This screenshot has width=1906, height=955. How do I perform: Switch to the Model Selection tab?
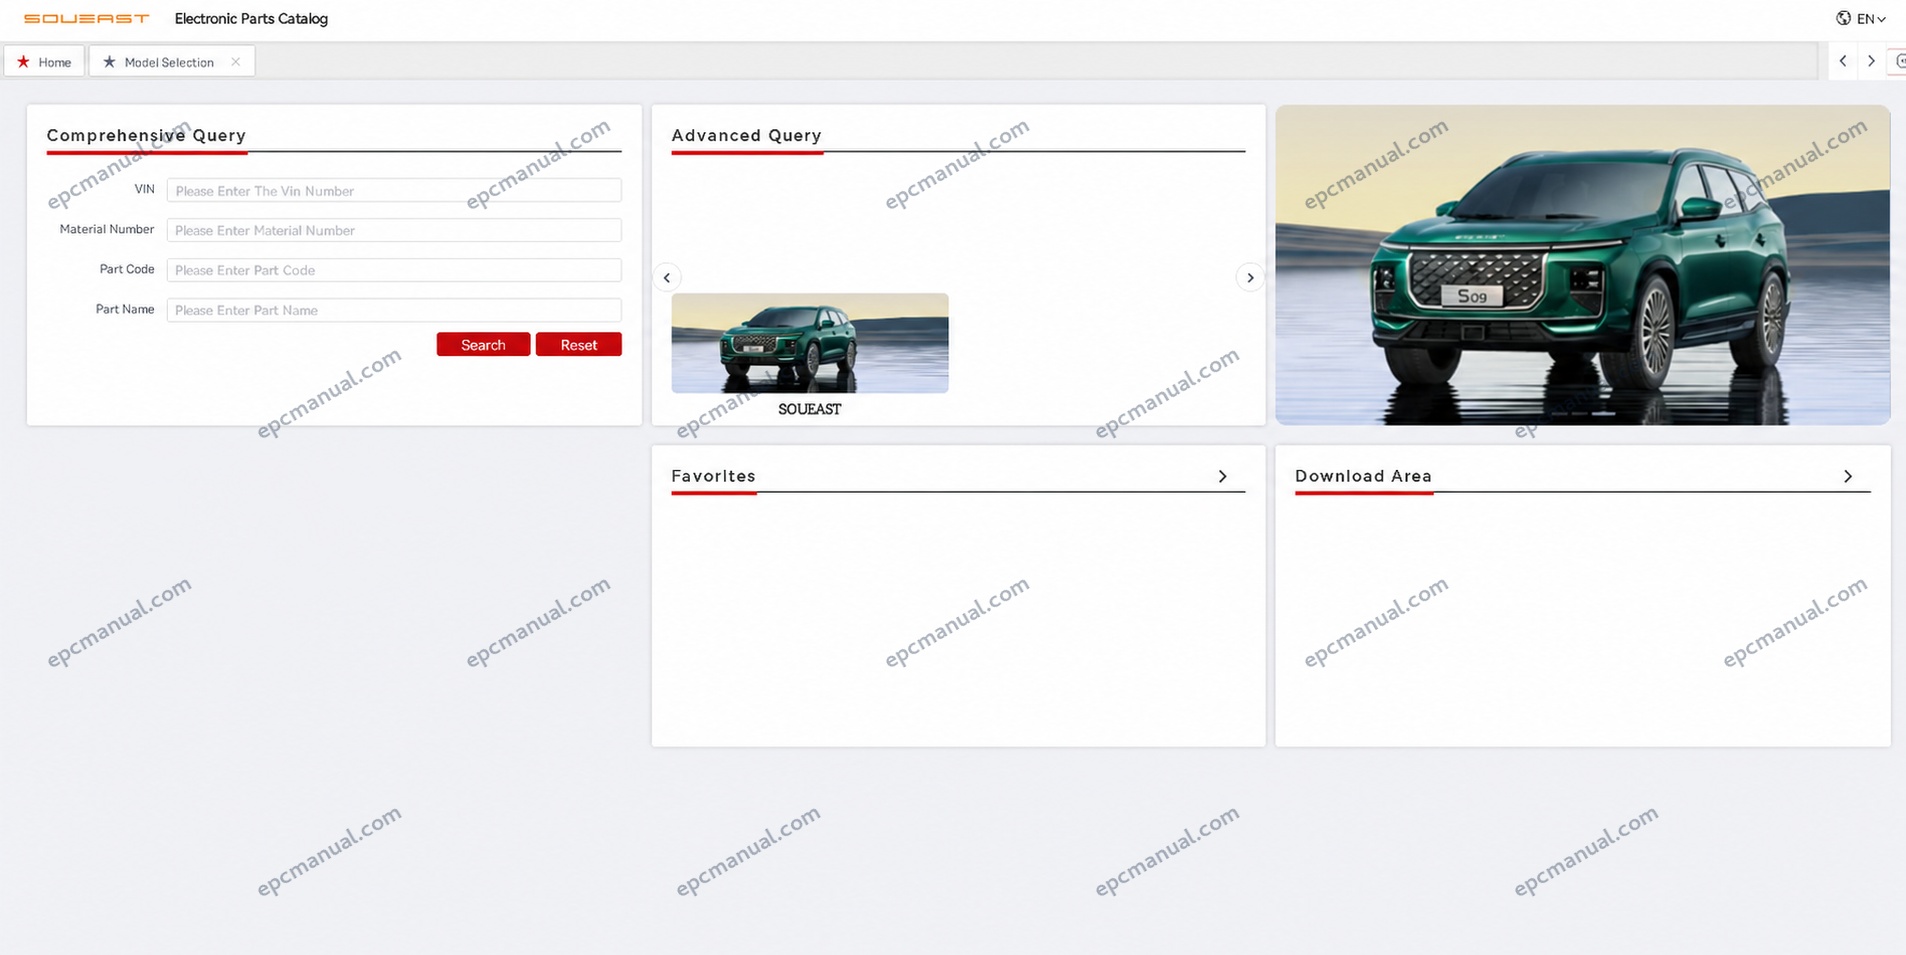coord(171,62)
